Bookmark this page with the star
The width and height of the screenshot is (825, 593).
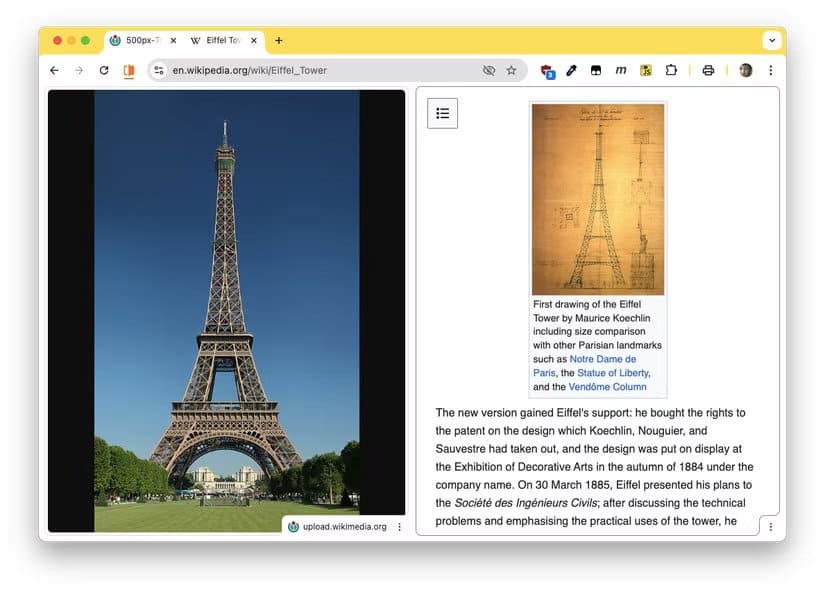click(x=513, y=70)
